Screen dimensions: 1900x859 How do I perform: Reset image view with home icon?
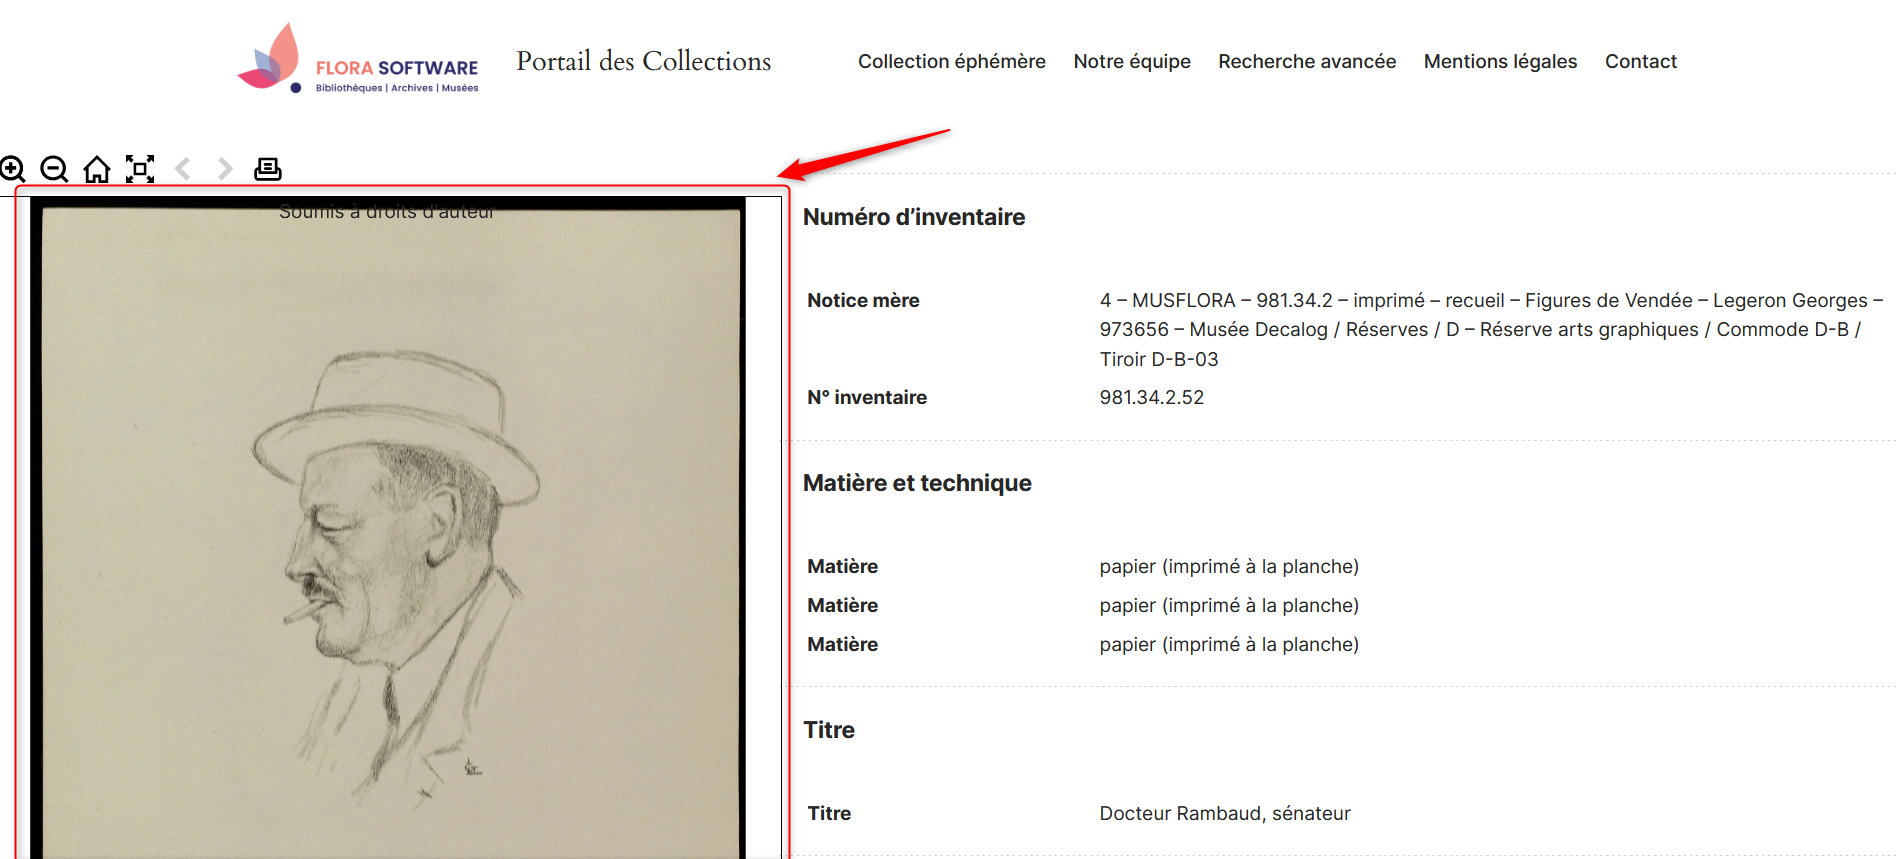[x=97, y=169]
